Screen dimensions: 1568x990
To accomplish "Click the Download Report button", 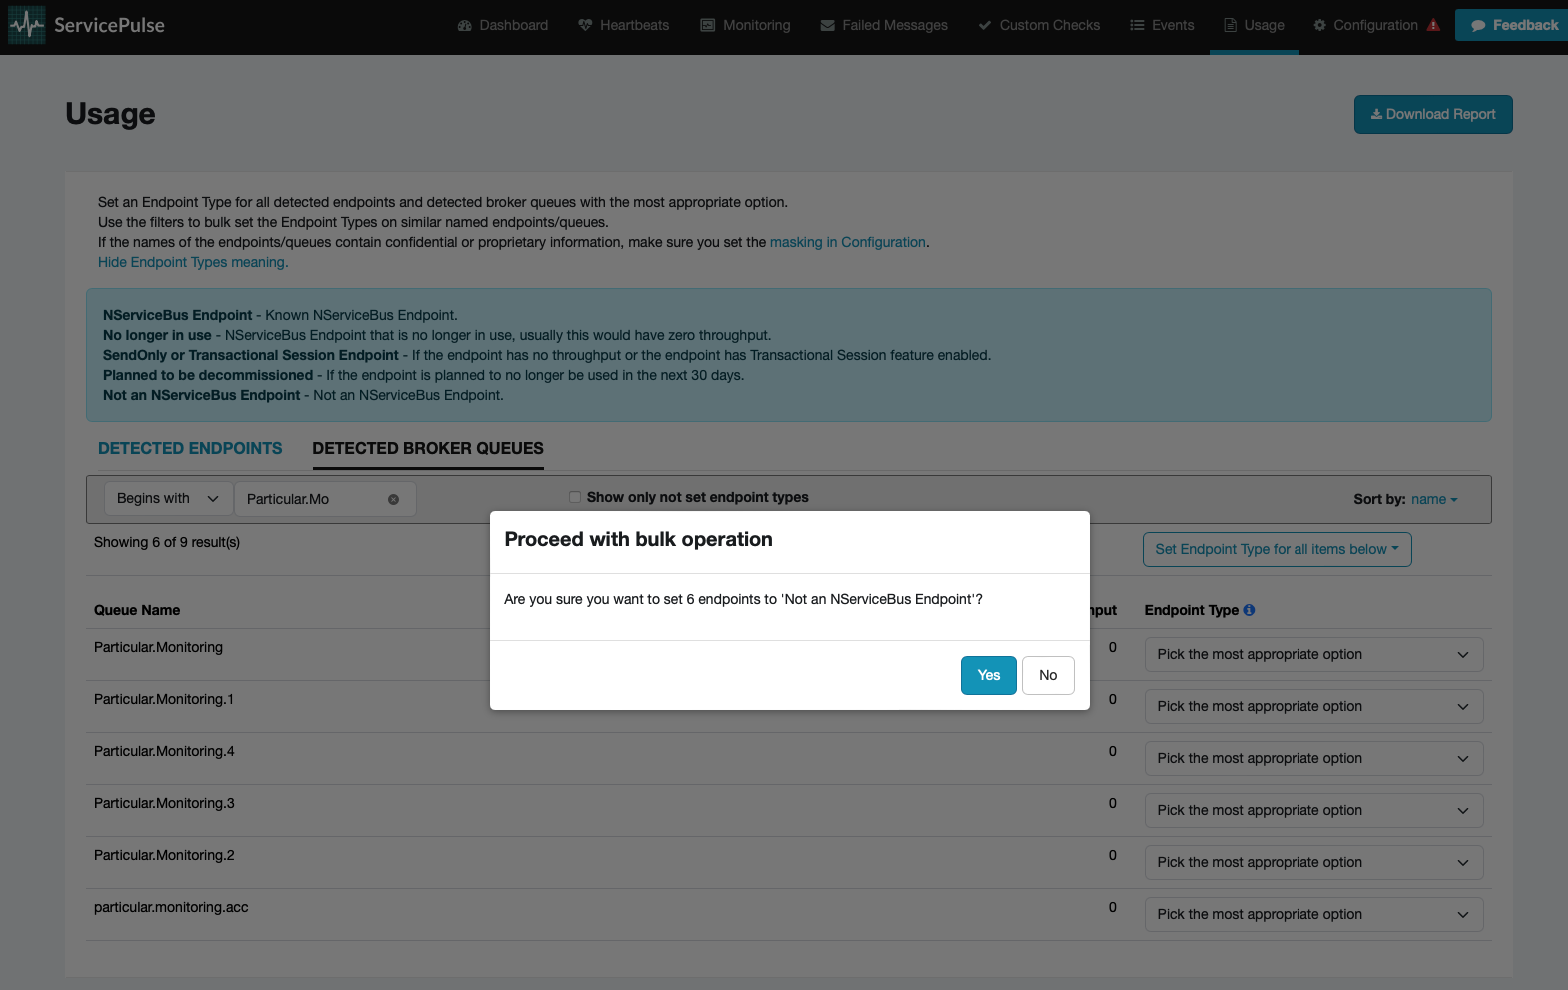I will click(x=1433, y=114).
